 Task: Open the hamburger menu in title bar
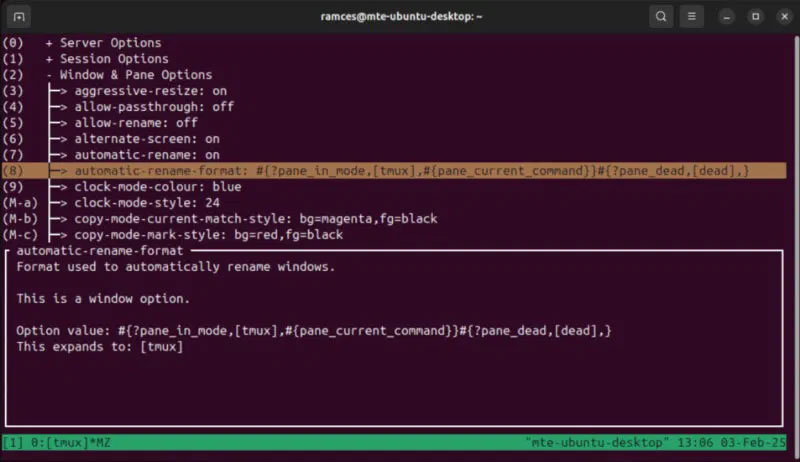coord(691,16)
